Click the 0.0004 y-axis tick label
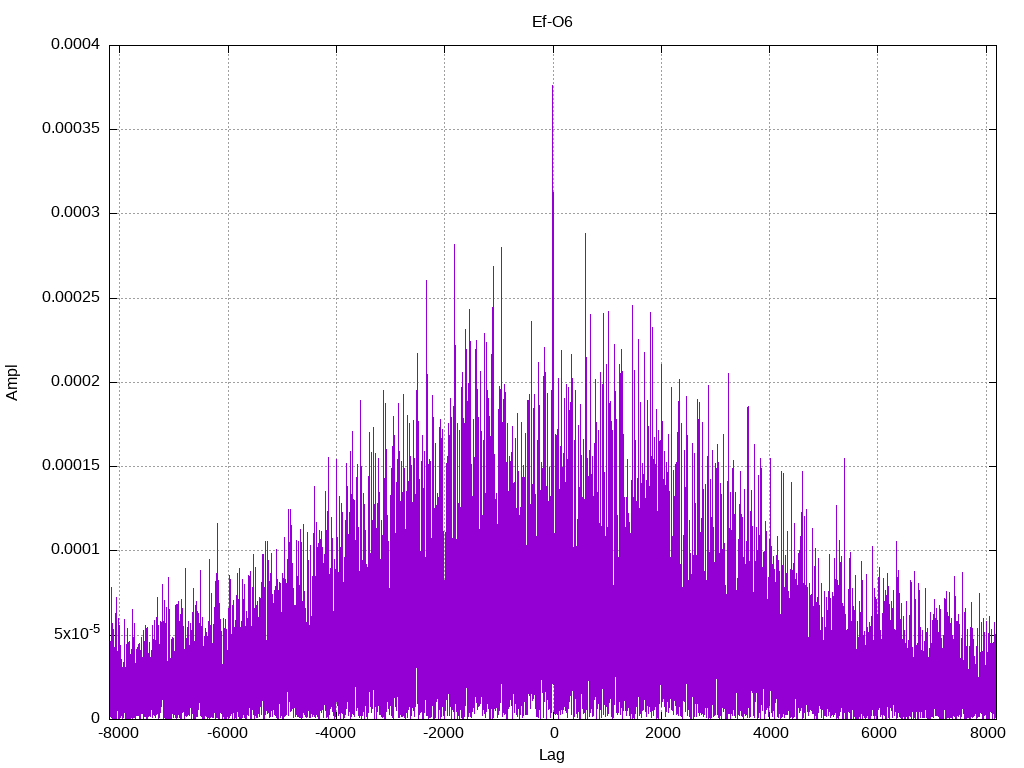This screenshot has width=1024, height=768. point(76,44)
